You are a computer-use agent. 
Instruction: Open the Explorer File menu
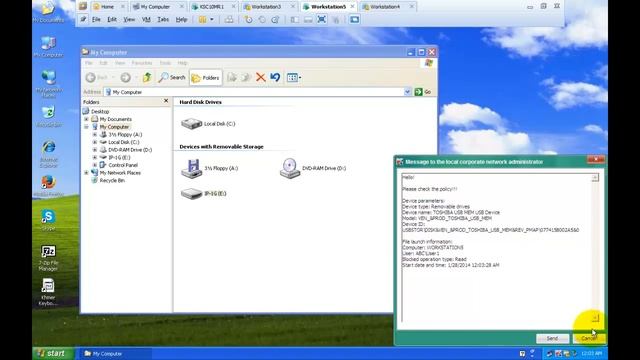click(89, 63)
